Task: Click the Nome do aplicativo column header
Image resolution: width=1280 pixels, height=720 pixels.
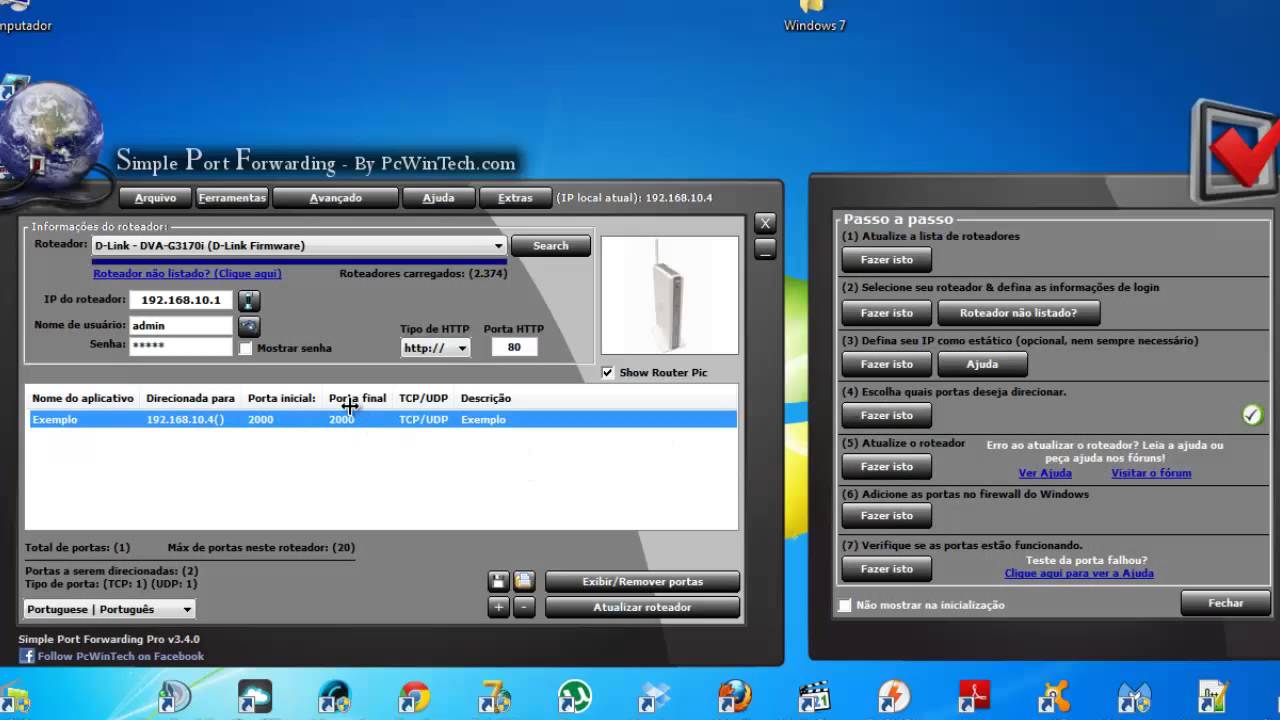Action: [83, 398]
